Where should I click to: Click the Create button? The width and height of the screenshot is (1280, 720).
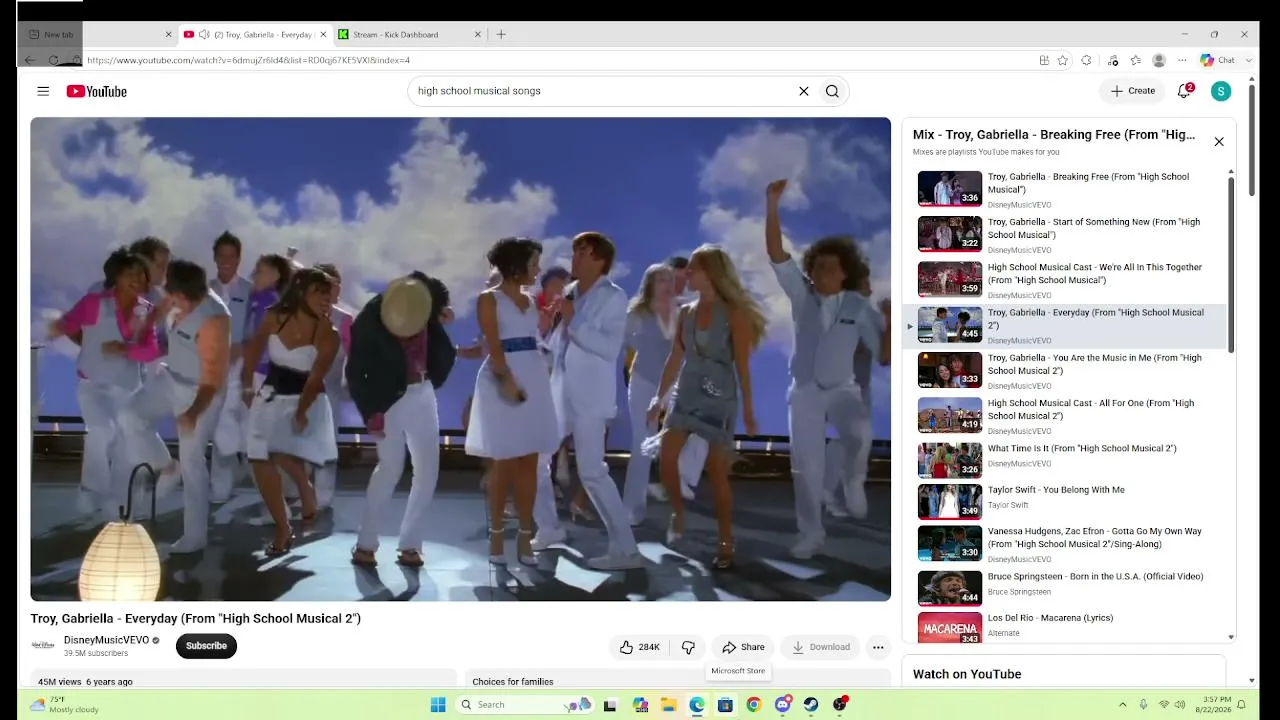(1132, 91)
